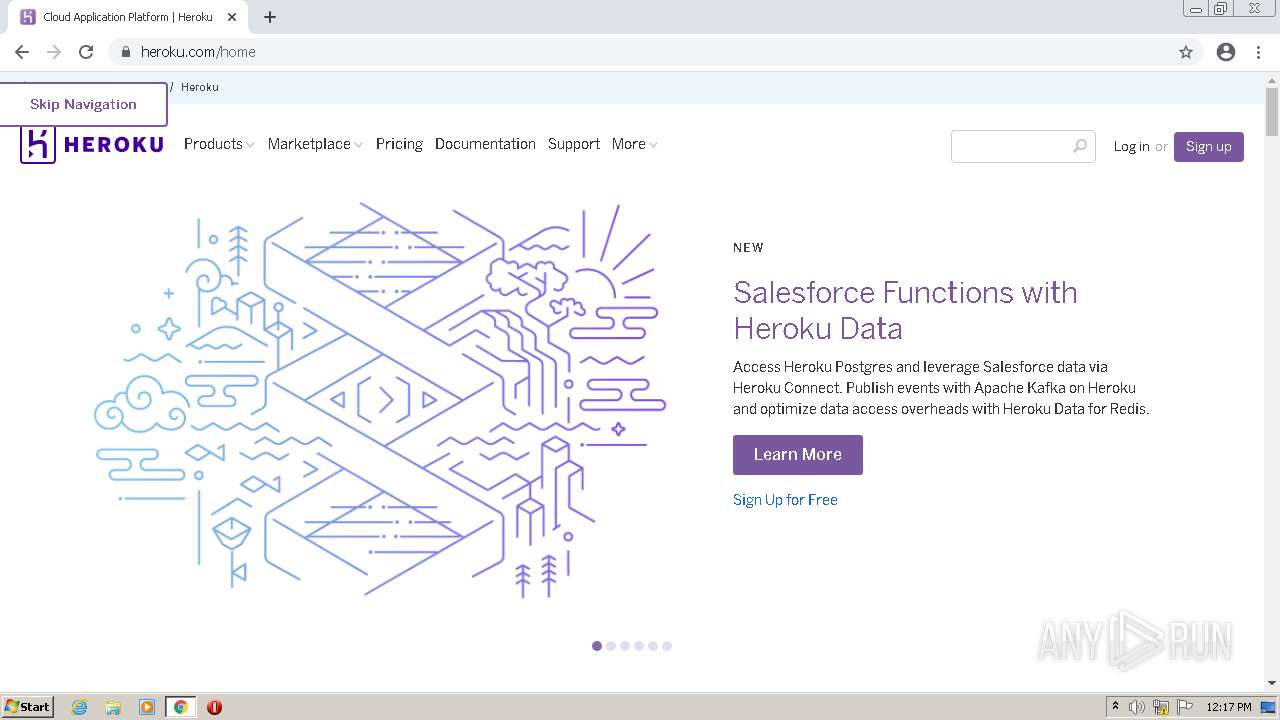Viewport: 1280px width, 720px height.
Task: Click the Learn More button
Action: [798, 454]
